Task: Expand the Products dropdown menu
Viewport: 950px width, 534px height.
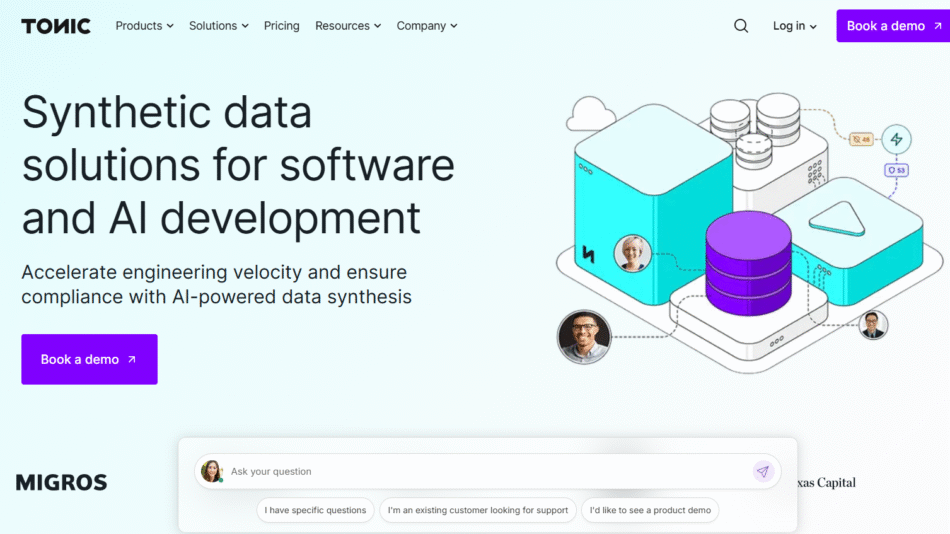Action: [x=144, y=26]
